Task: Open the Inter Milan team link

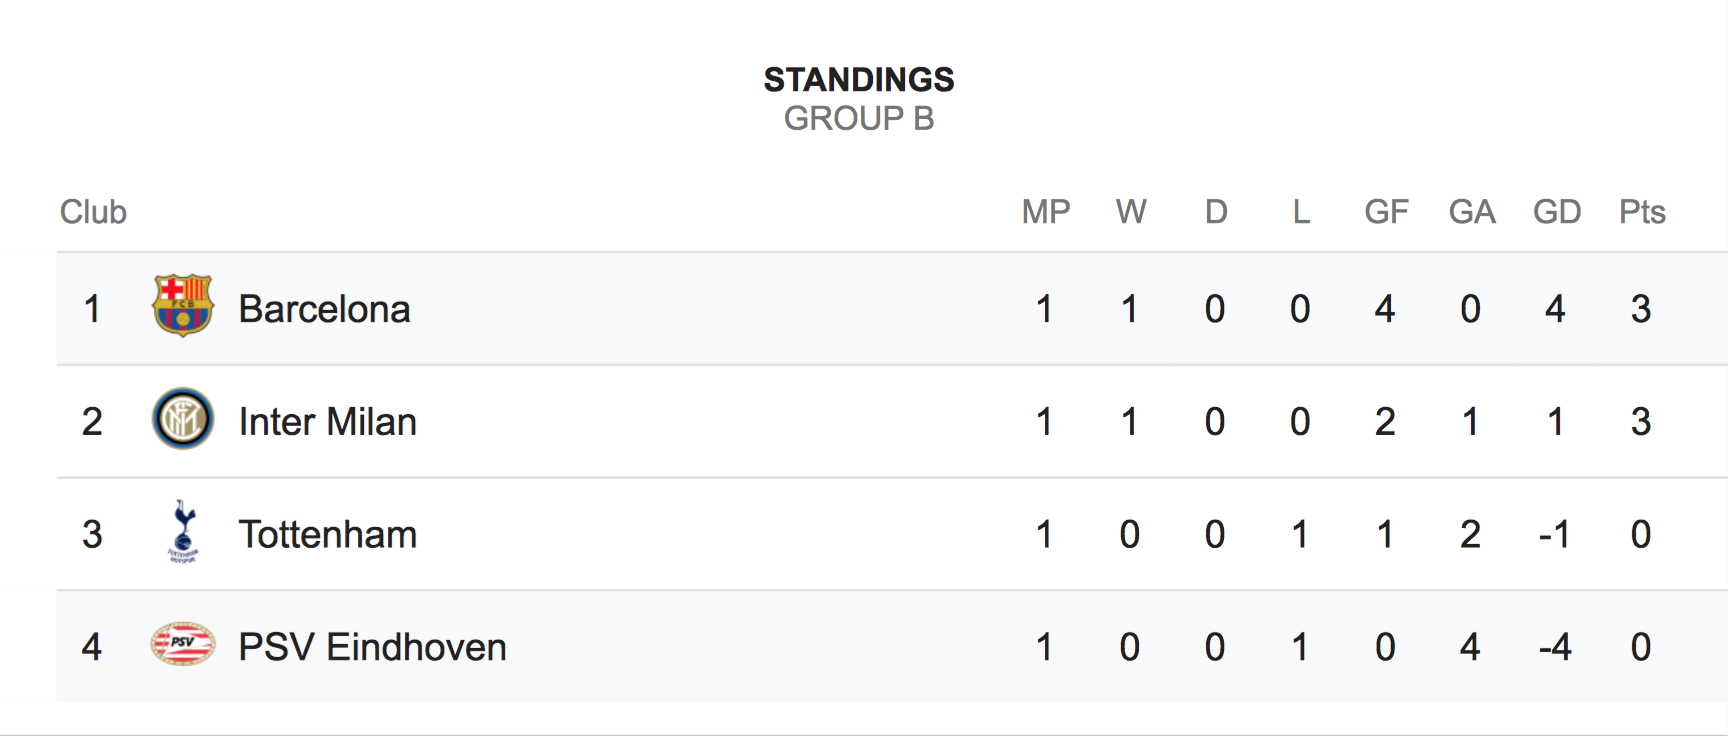Action: click(x=327, y=422)
